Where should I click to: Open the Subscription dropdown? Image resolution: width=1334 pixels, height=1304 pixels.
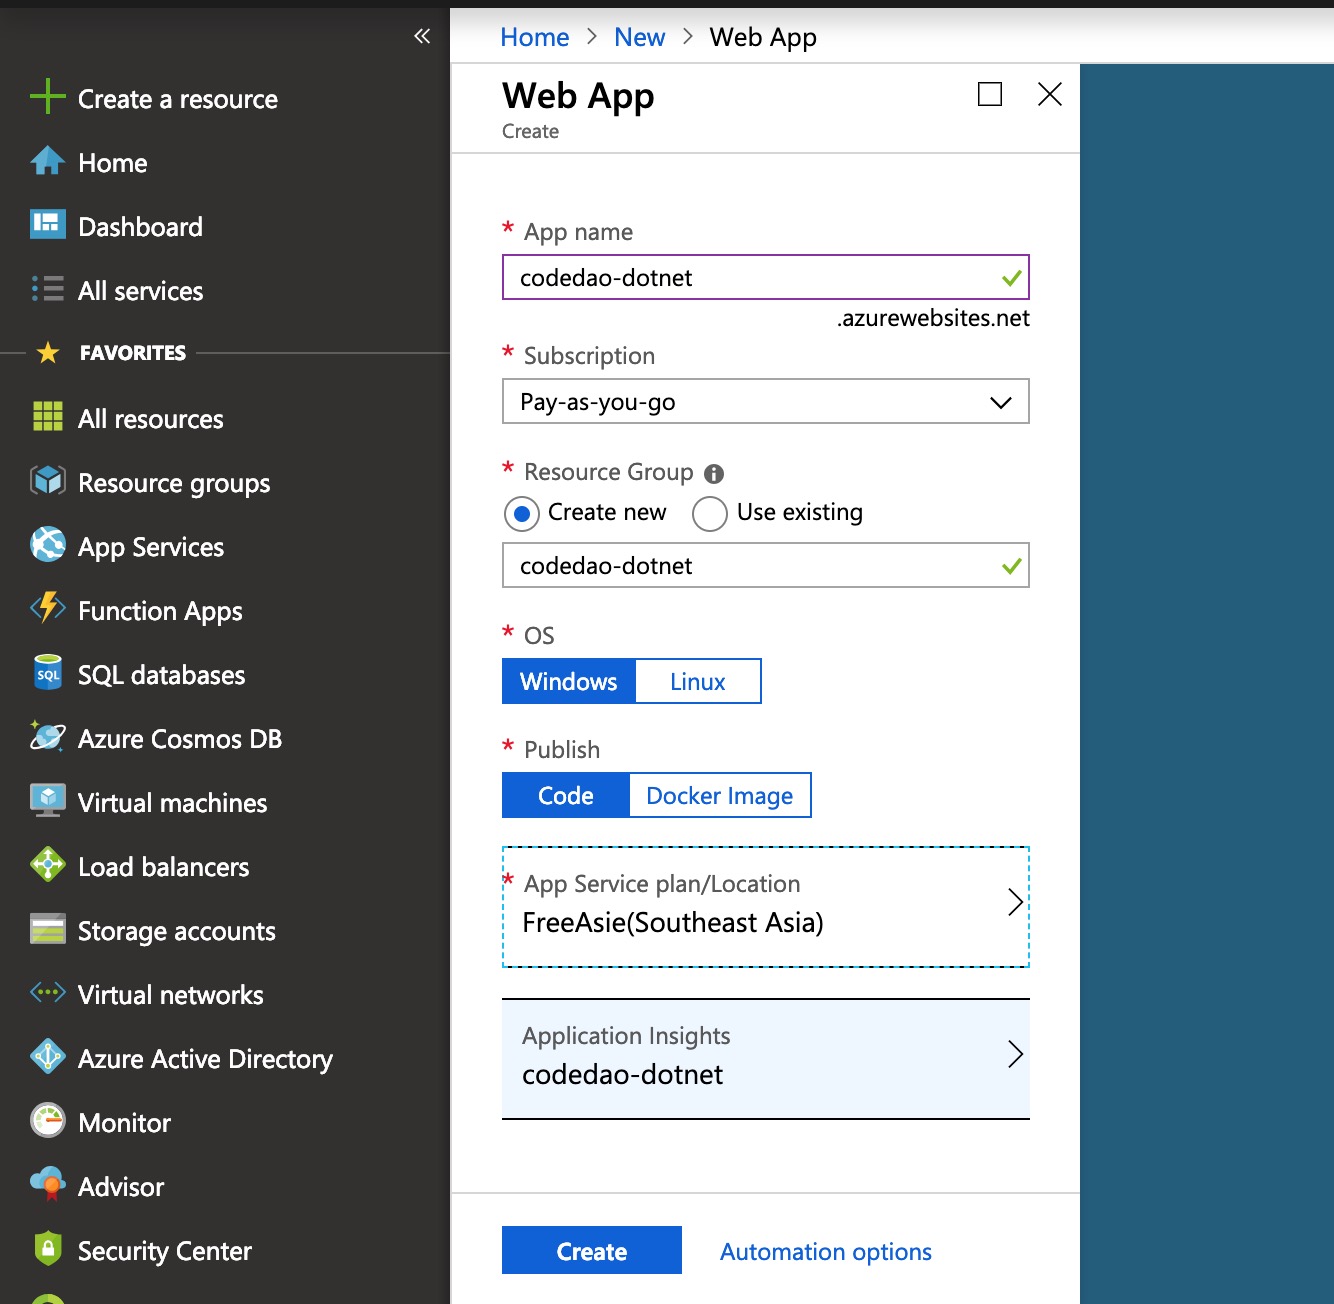coord(765,402)
